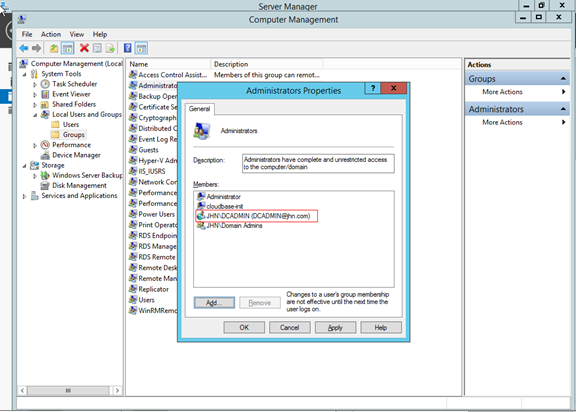The width and height of the screenshot is (580, 412).
Task: Collapse the Groups section in Actions pane
Action: point(563,78)
